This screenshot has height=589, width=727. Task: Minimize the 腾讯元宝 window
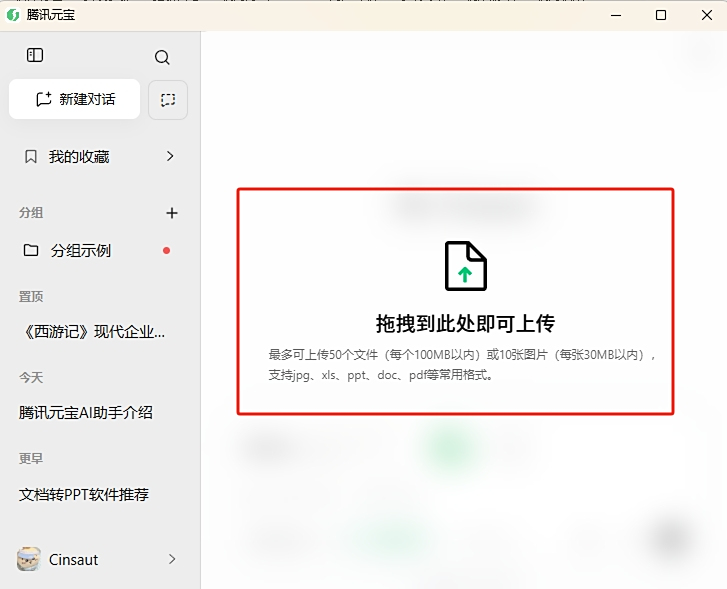[x=613, y=15]
